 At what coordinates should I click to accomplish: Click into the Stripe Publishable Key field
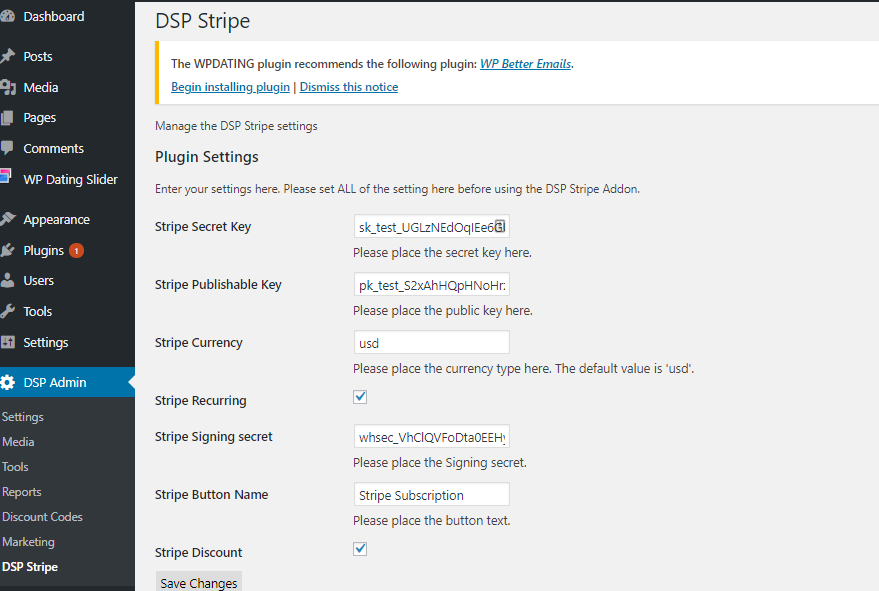[x=432, y=285]
